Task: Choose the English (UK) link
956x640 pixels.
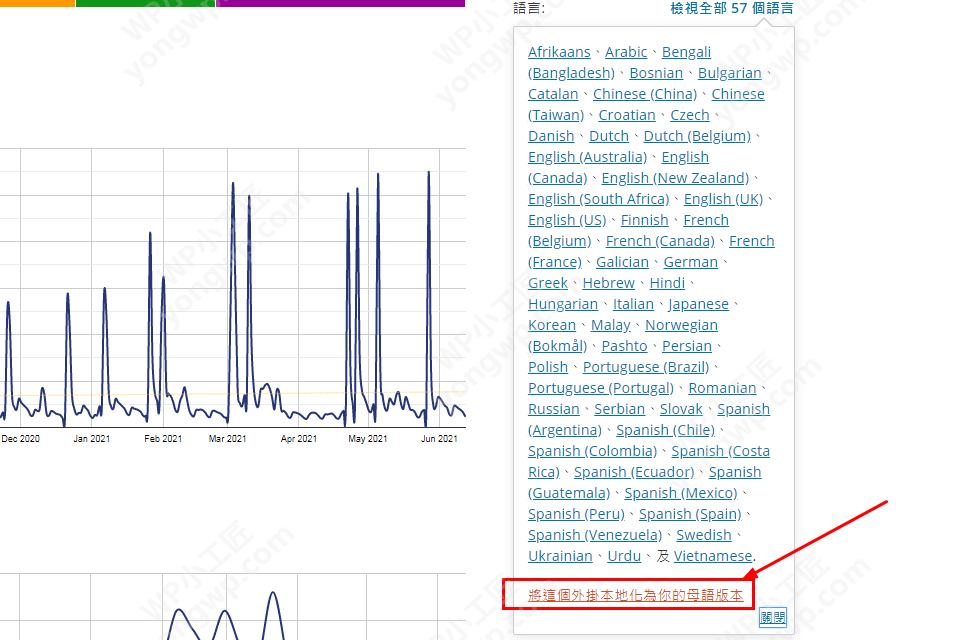Action: coord(723,199)
